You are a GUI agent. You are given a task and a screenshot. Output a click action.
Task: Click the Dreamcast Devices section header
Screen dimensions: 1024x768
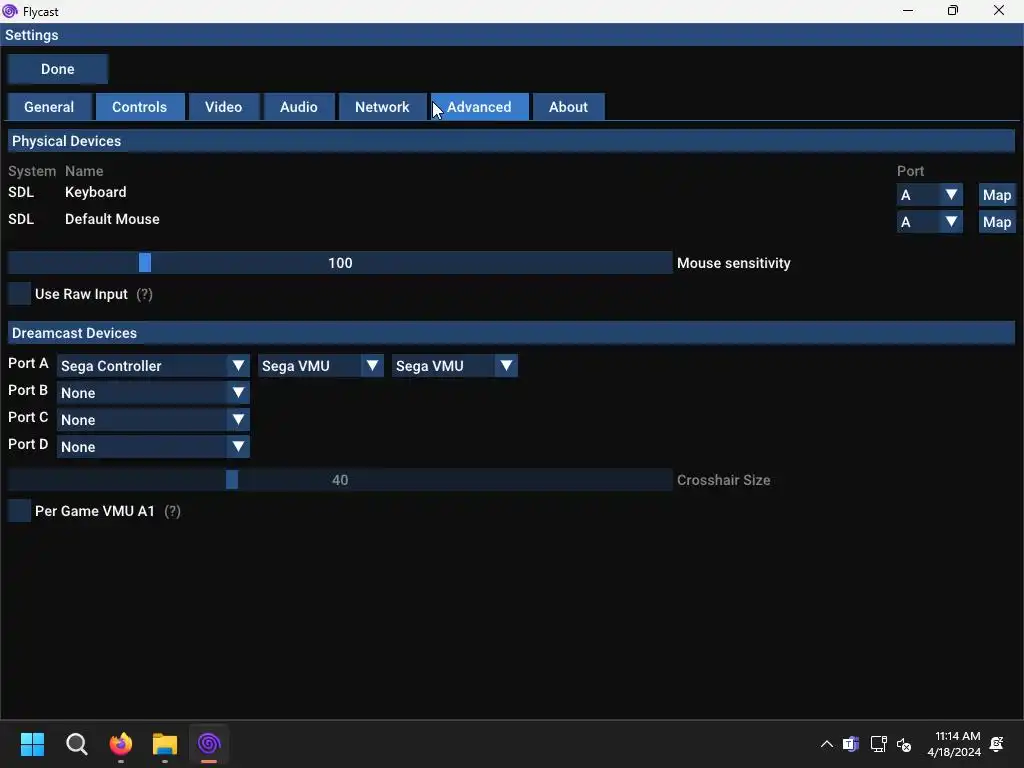[511, 333]
